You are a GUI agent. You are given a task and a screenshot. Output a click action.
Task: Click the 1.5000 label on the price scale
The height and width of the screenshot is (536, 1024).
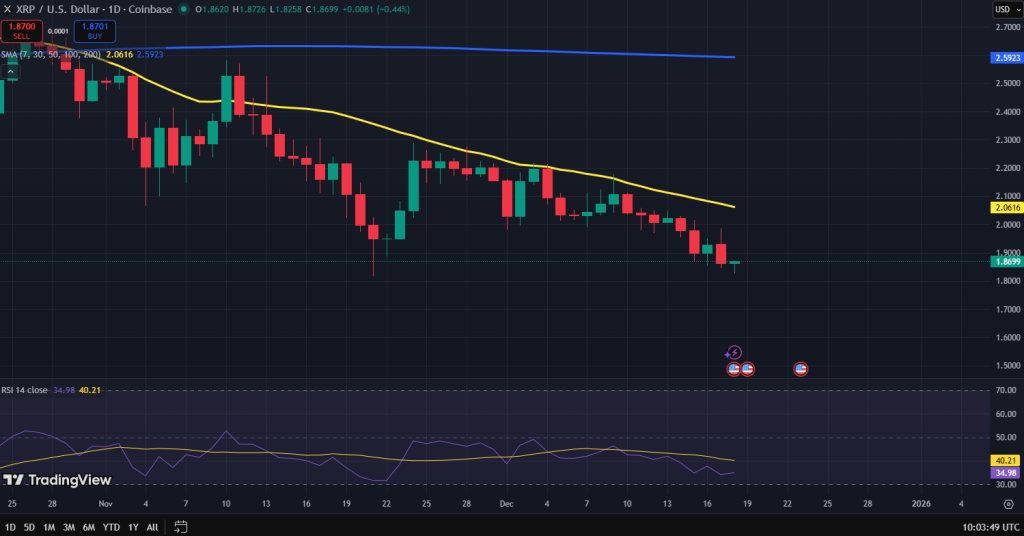pos(1008,366)
